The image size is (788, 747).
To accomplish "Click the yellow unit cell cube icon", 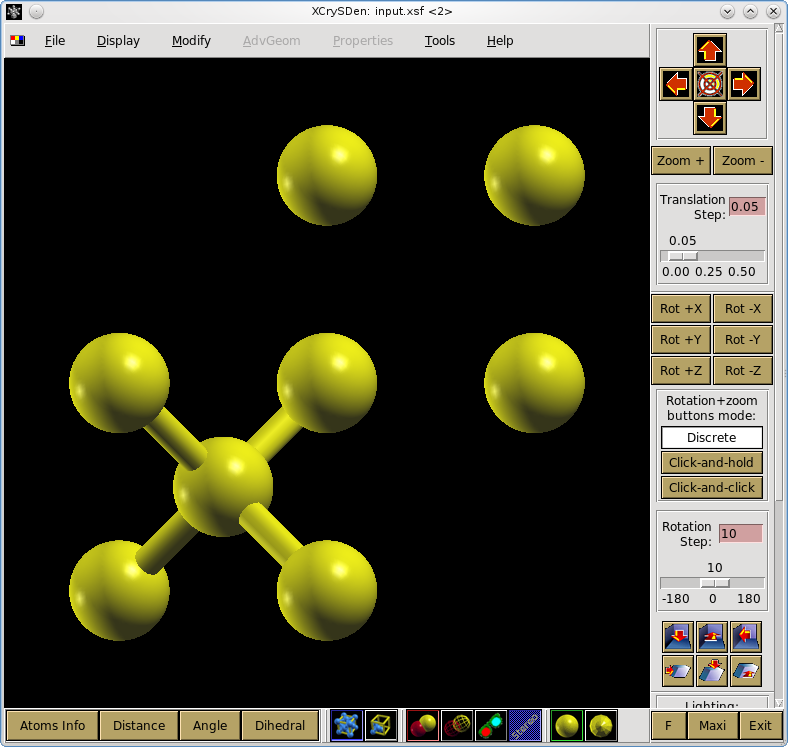I will 381,725.
